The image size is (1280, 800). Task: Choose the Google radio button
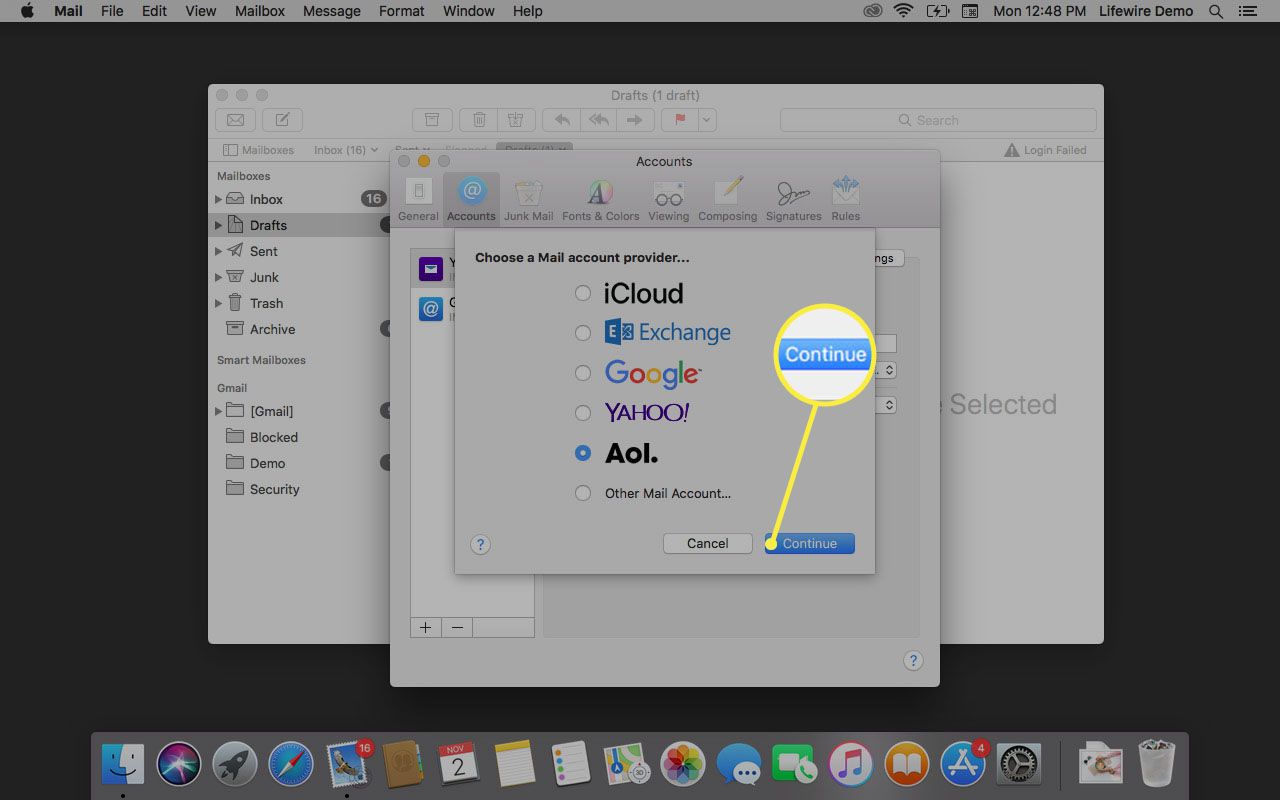tap(583, 373)
